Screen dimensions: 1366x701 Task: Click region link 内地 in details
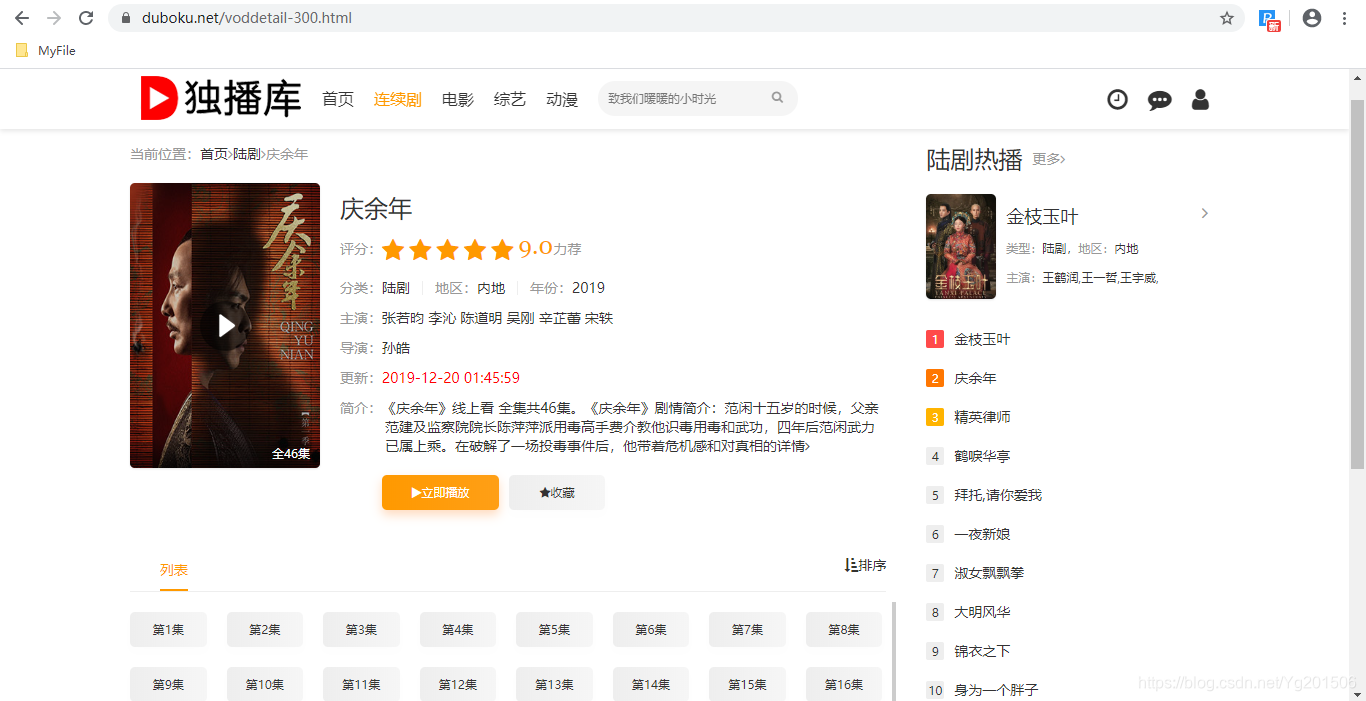(x=491, y=288)
